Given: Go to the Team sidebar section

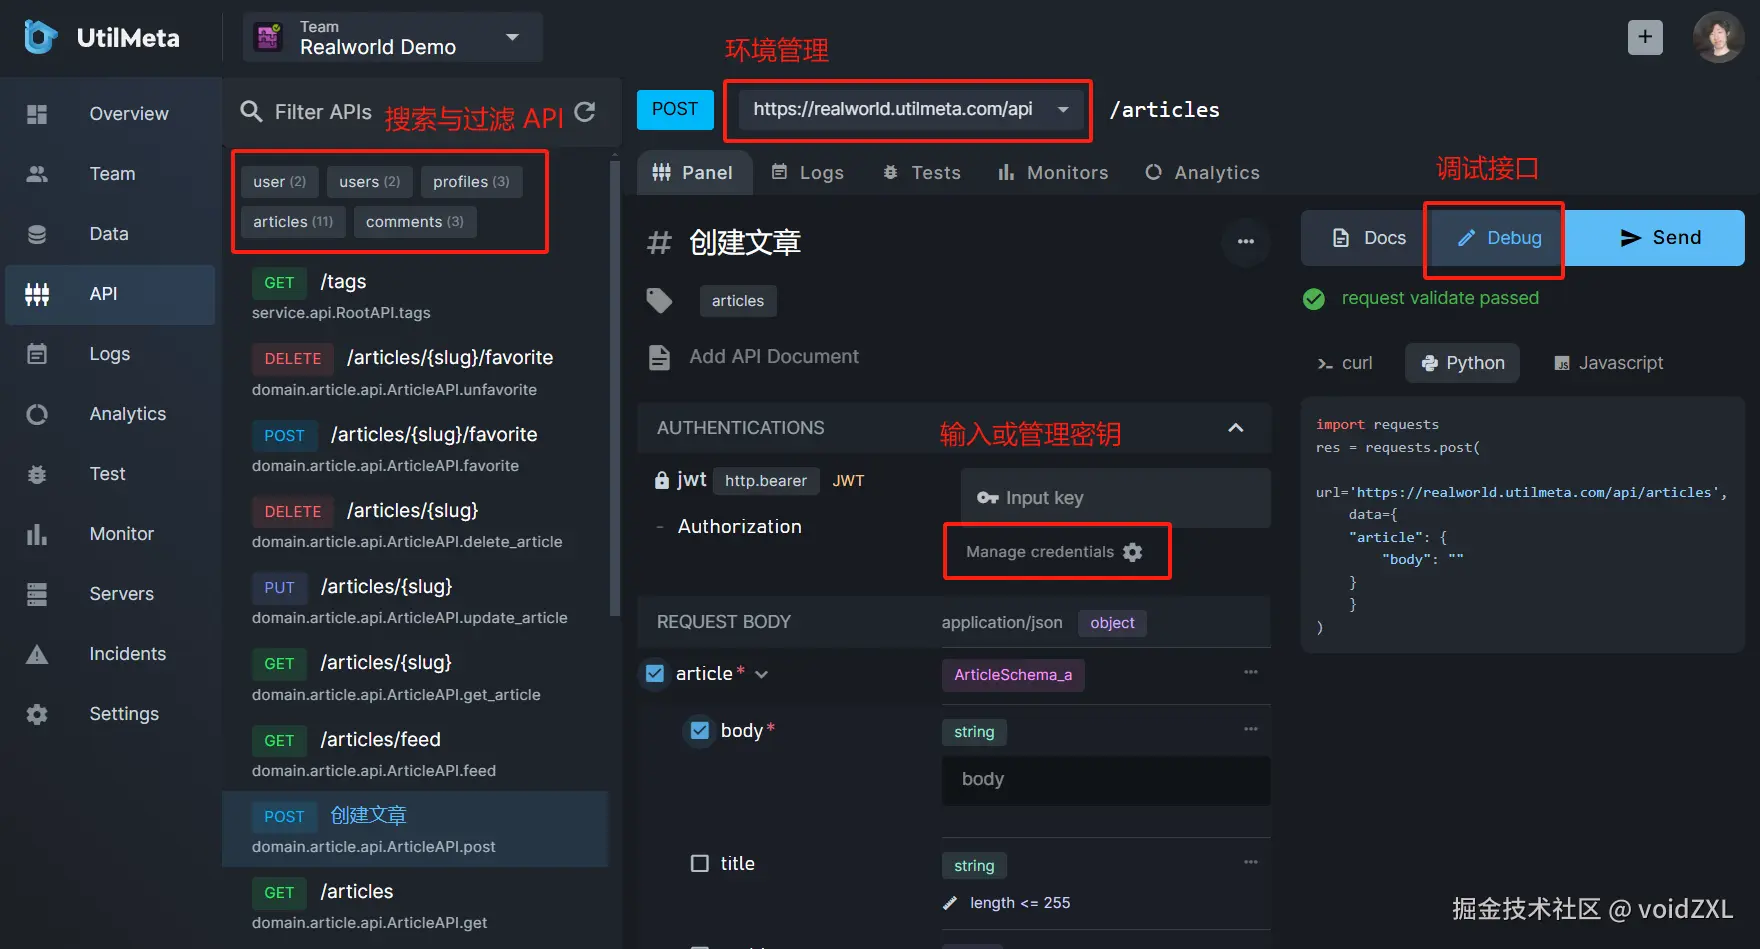Looking at the screenshot, I should [110, 174].
